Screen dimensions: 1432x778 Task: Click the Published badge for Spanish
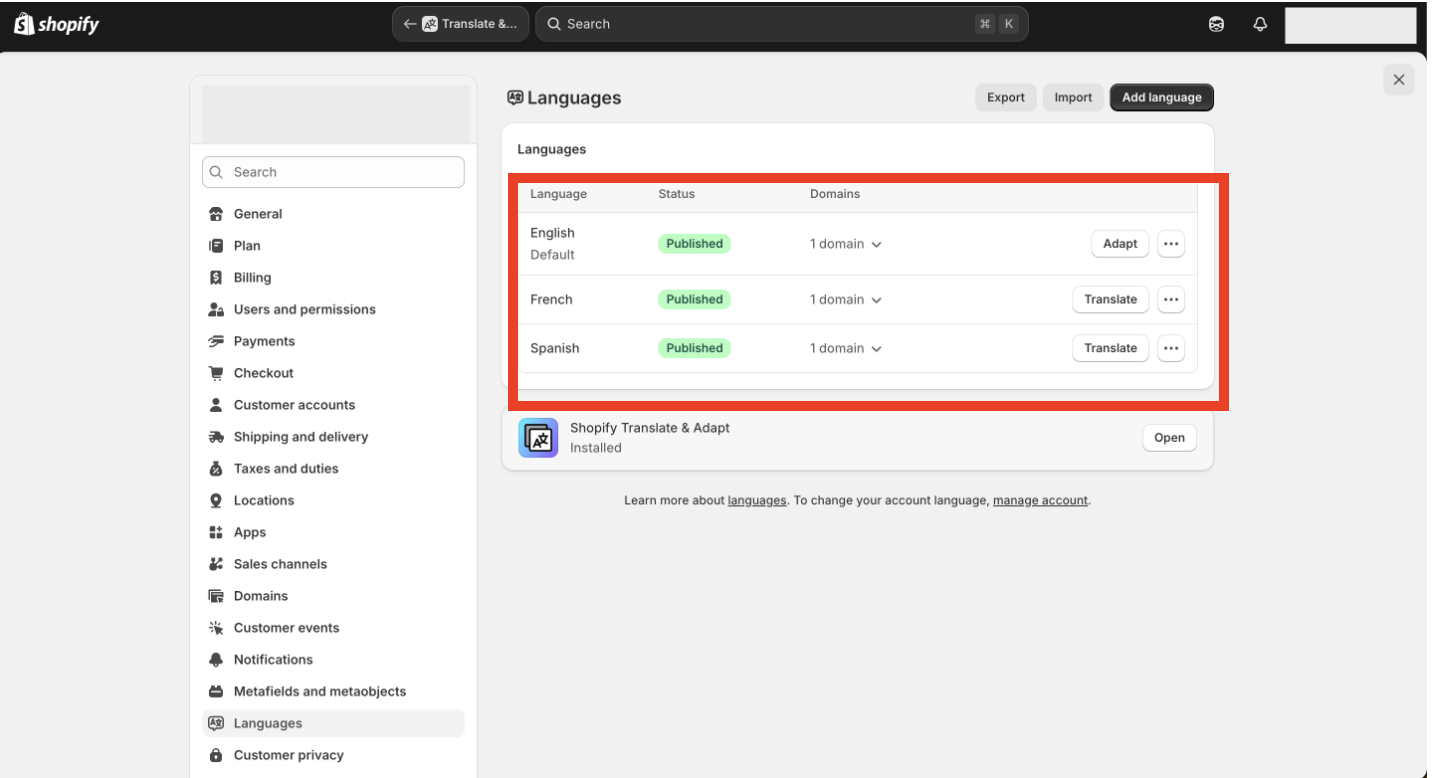[x=694, y=348]
